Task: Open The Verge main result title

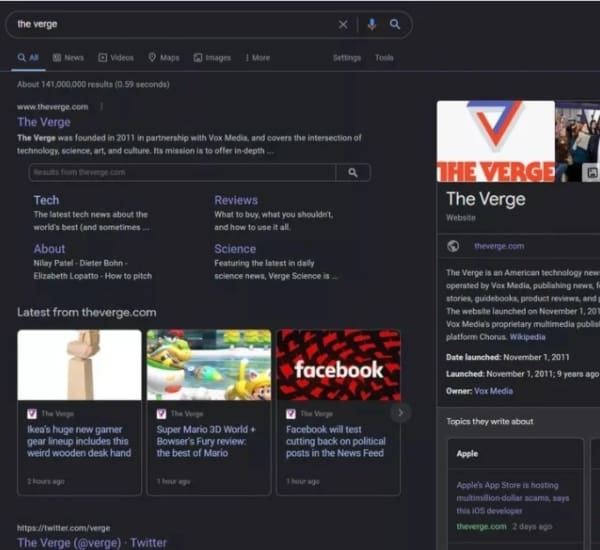Action: tap(44, 122)
